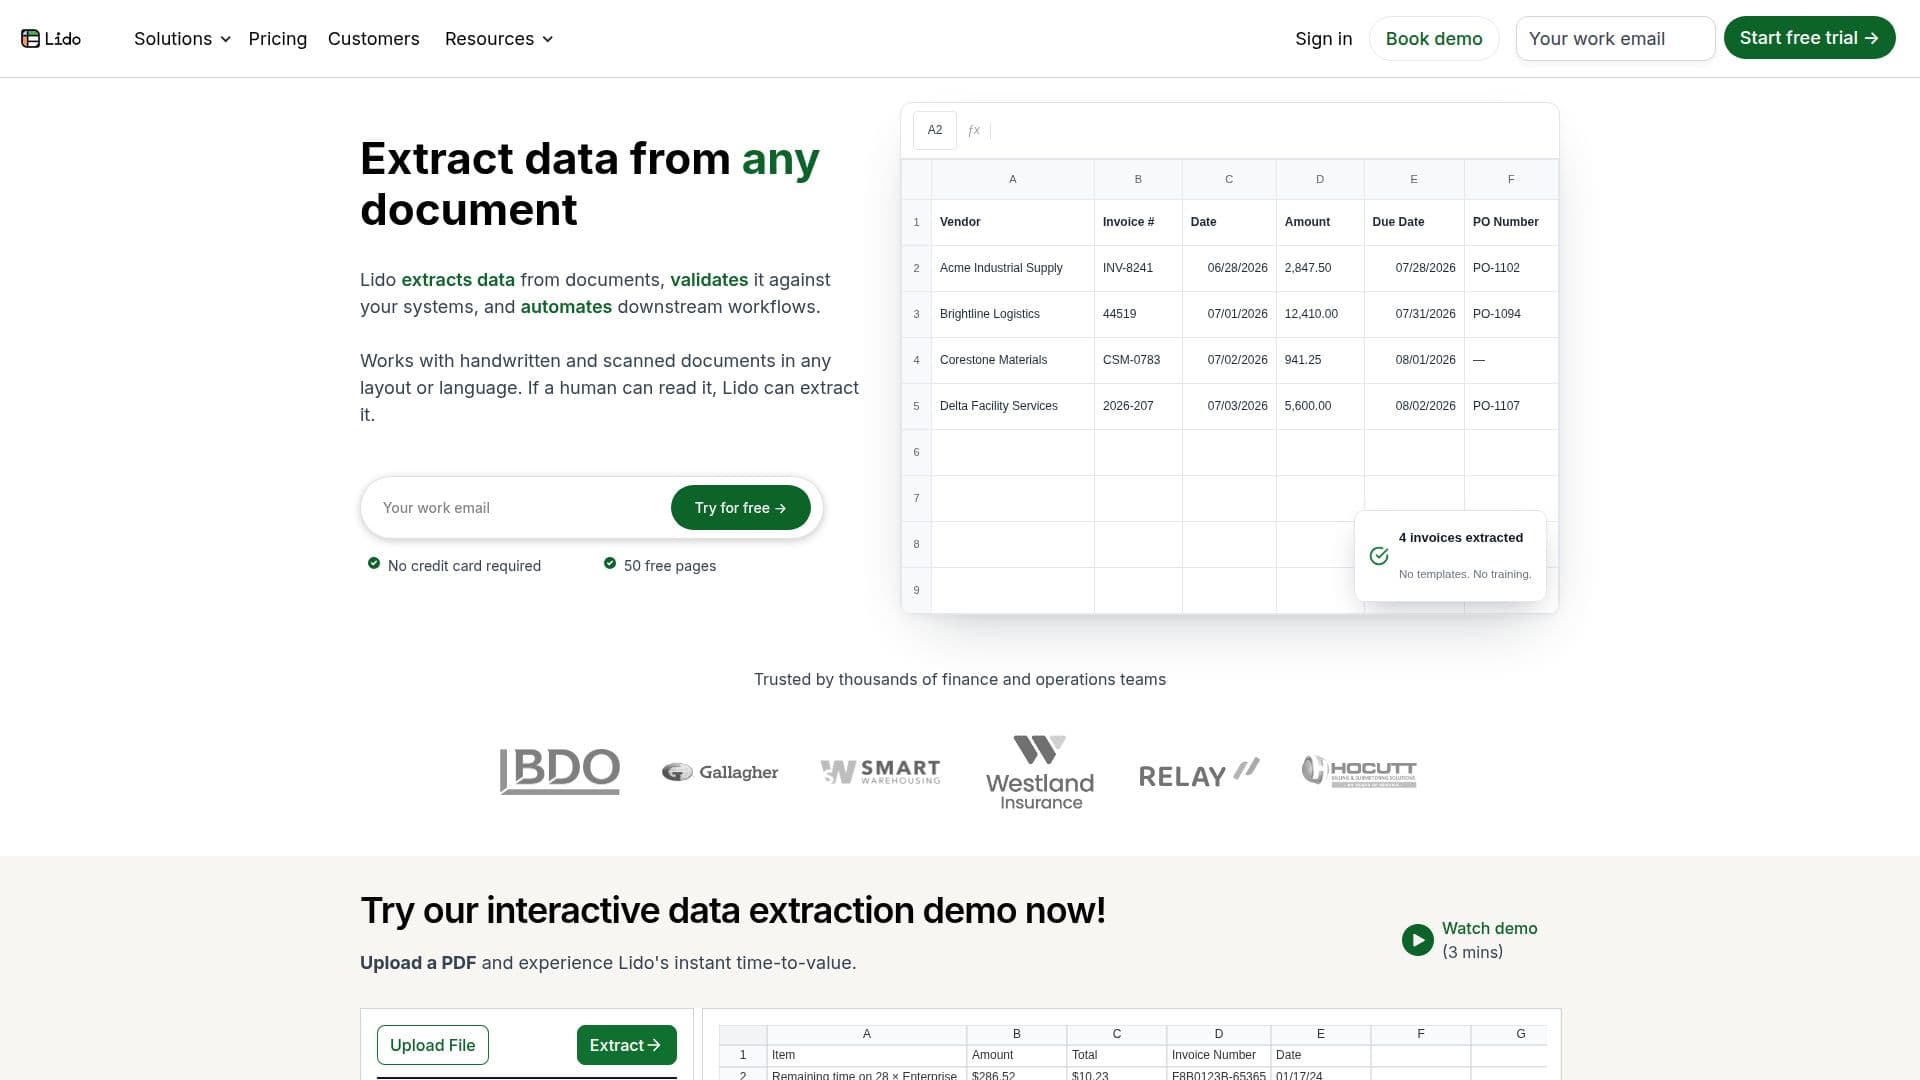This screenshot has width=1920, height=1080.
Task: Click the Sign in link
Action: click(1324, 39)
